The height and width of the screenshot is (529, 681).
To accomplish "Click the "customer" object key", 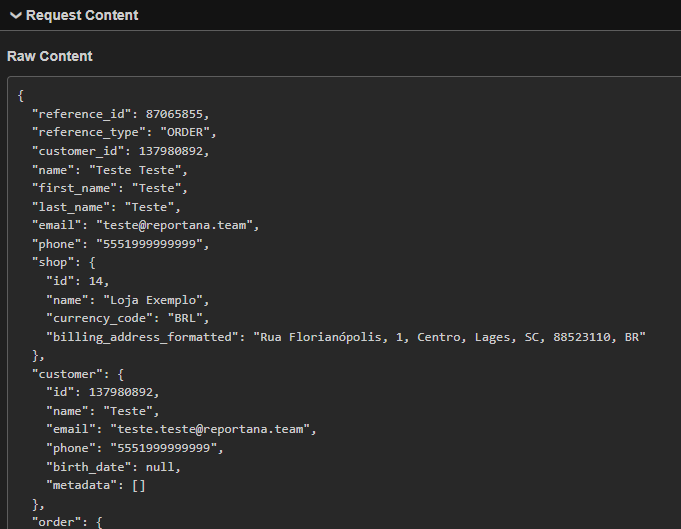I will click(68, 373).
